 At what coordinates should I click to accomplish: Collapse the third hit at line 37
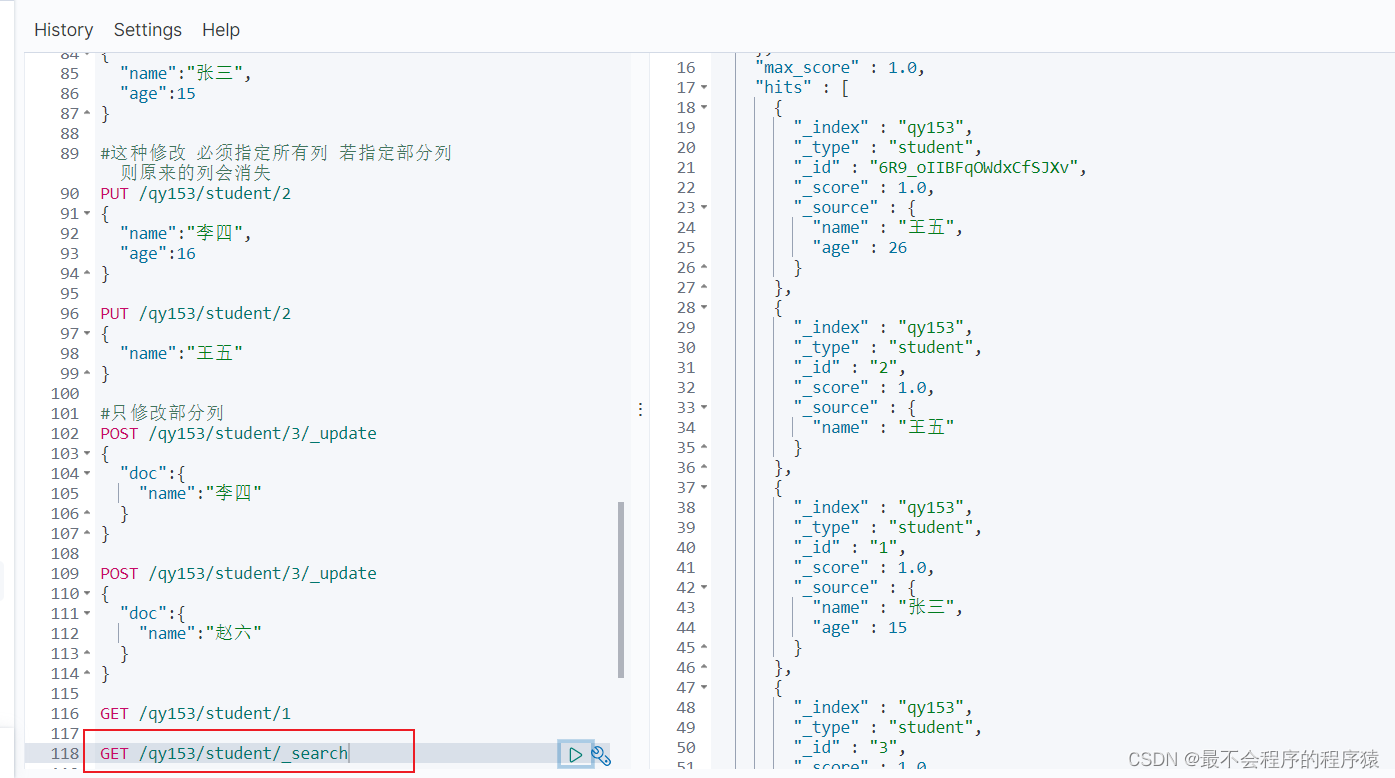point(704,487)
